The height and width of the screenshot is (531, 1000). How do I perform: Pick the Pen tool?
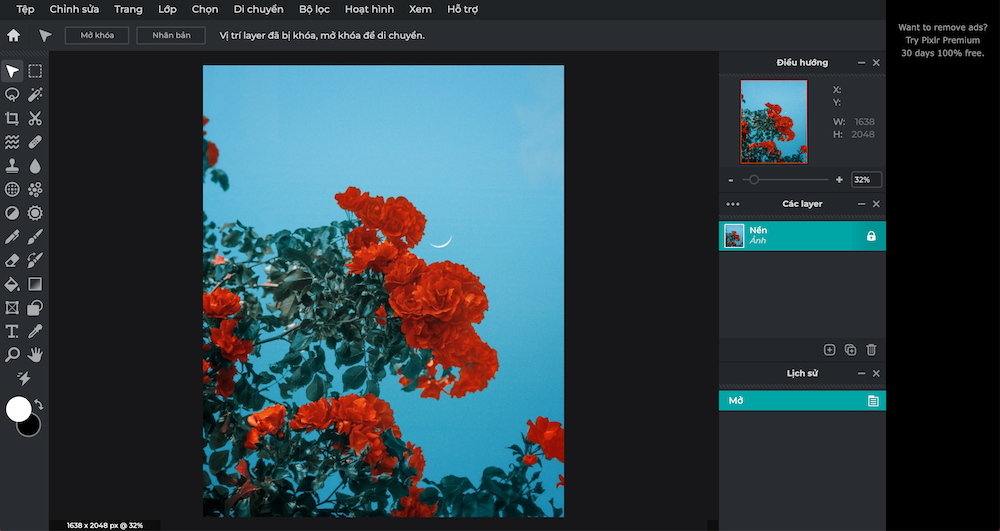[12, 236]
